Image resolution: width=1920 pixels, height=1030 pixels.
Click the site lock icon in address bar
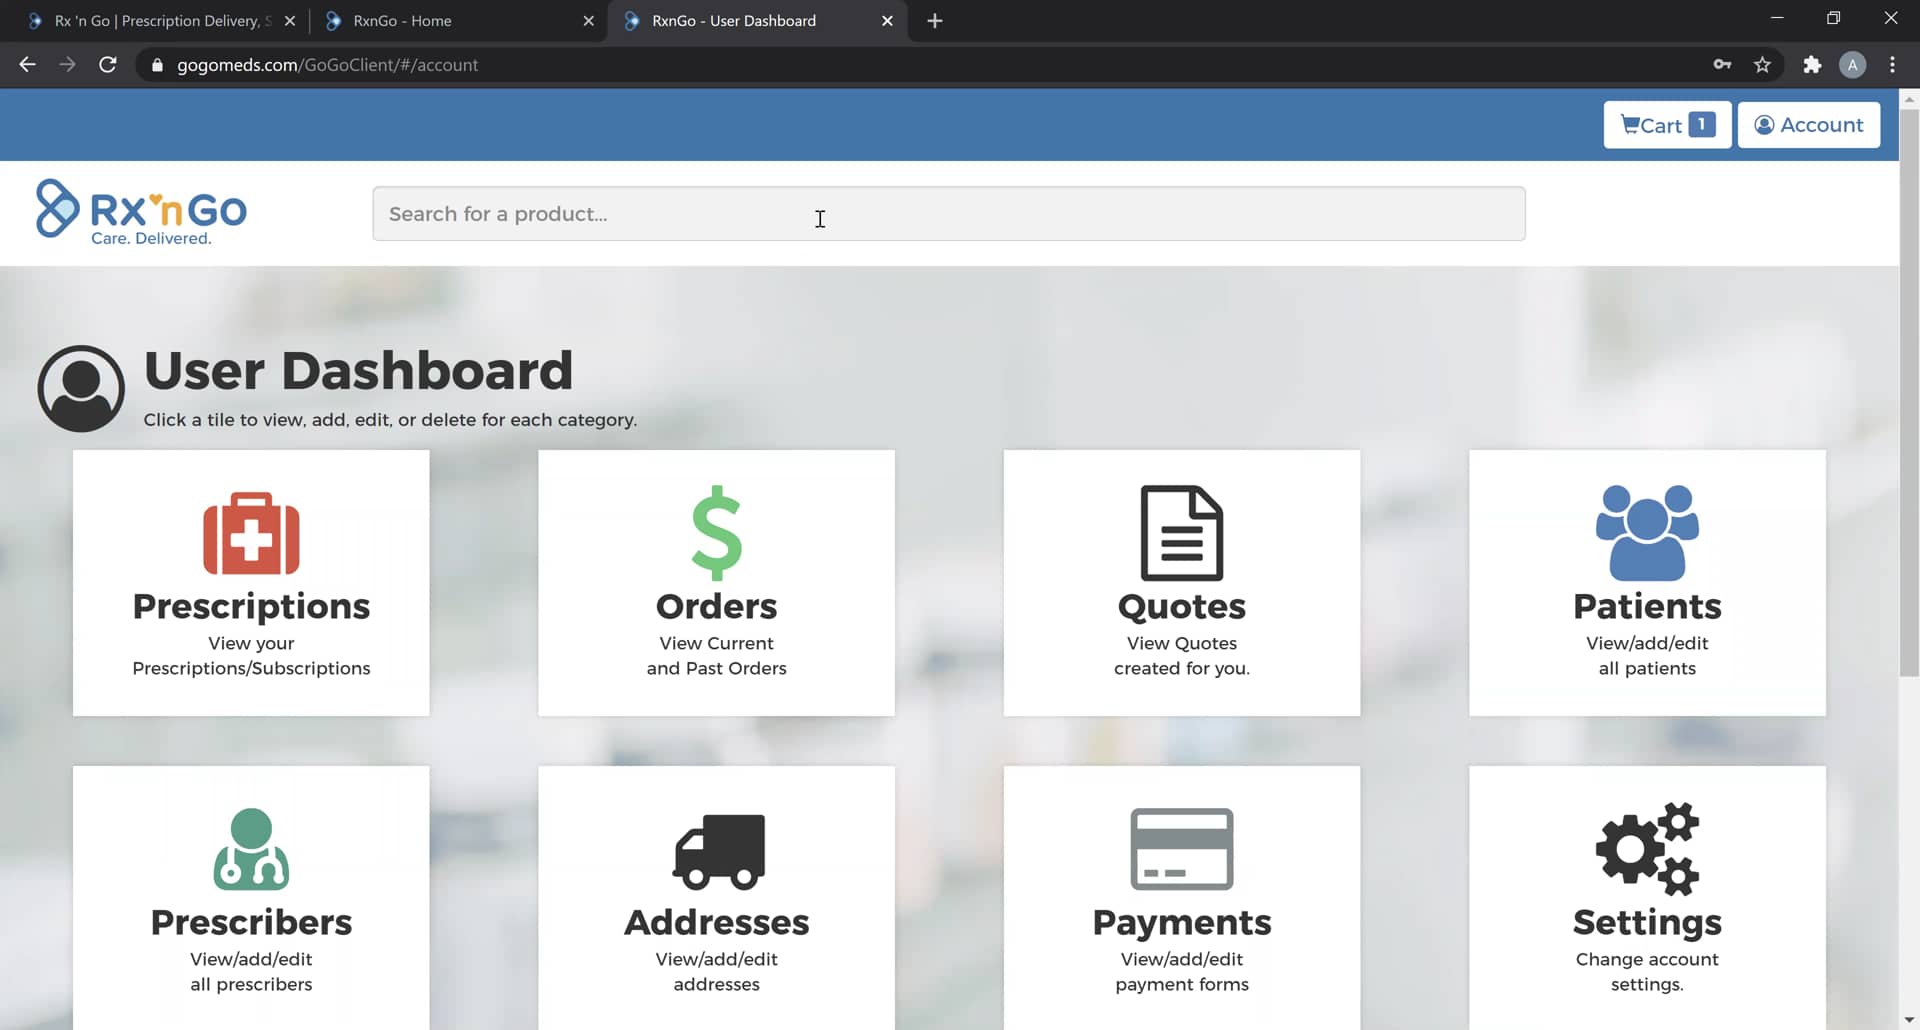point(157,65)
